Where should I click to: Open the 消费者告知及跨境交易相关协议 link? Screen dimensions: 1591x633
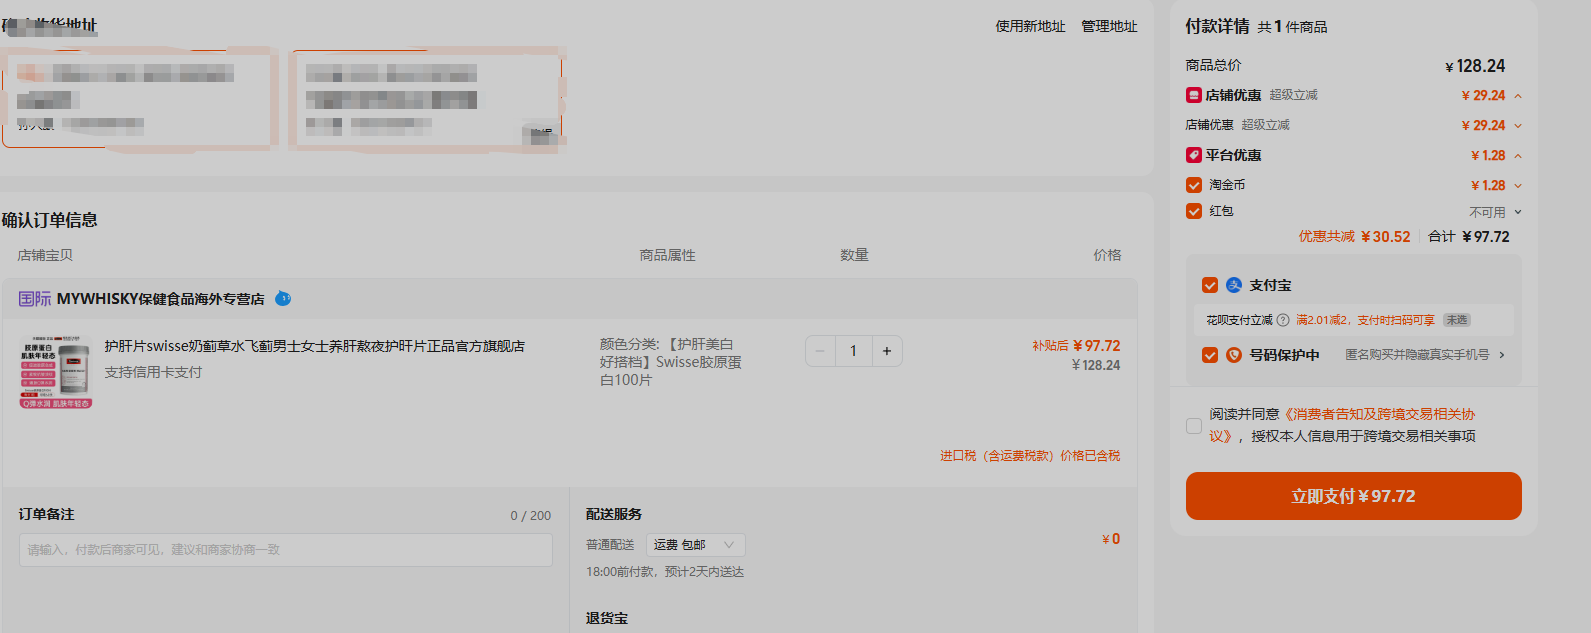1342,425
